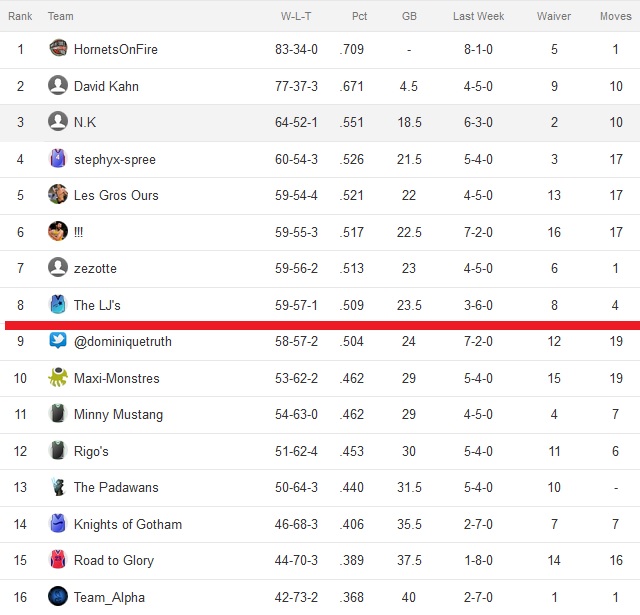Image resolution: width=640 pixels, height=615 pixels.
Task: Click The Padawans team avatar
Action: (58, 486)
